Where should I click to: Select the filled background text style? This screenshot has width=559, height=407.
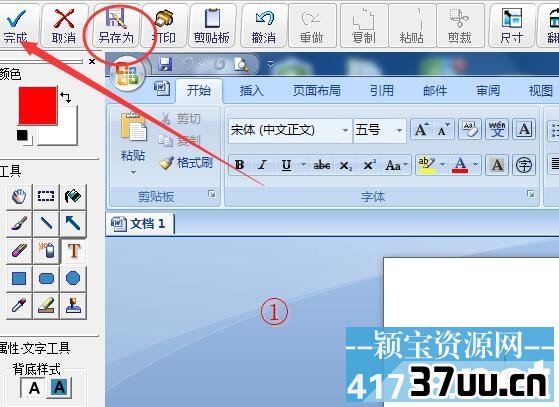click(x=60, y=387)
